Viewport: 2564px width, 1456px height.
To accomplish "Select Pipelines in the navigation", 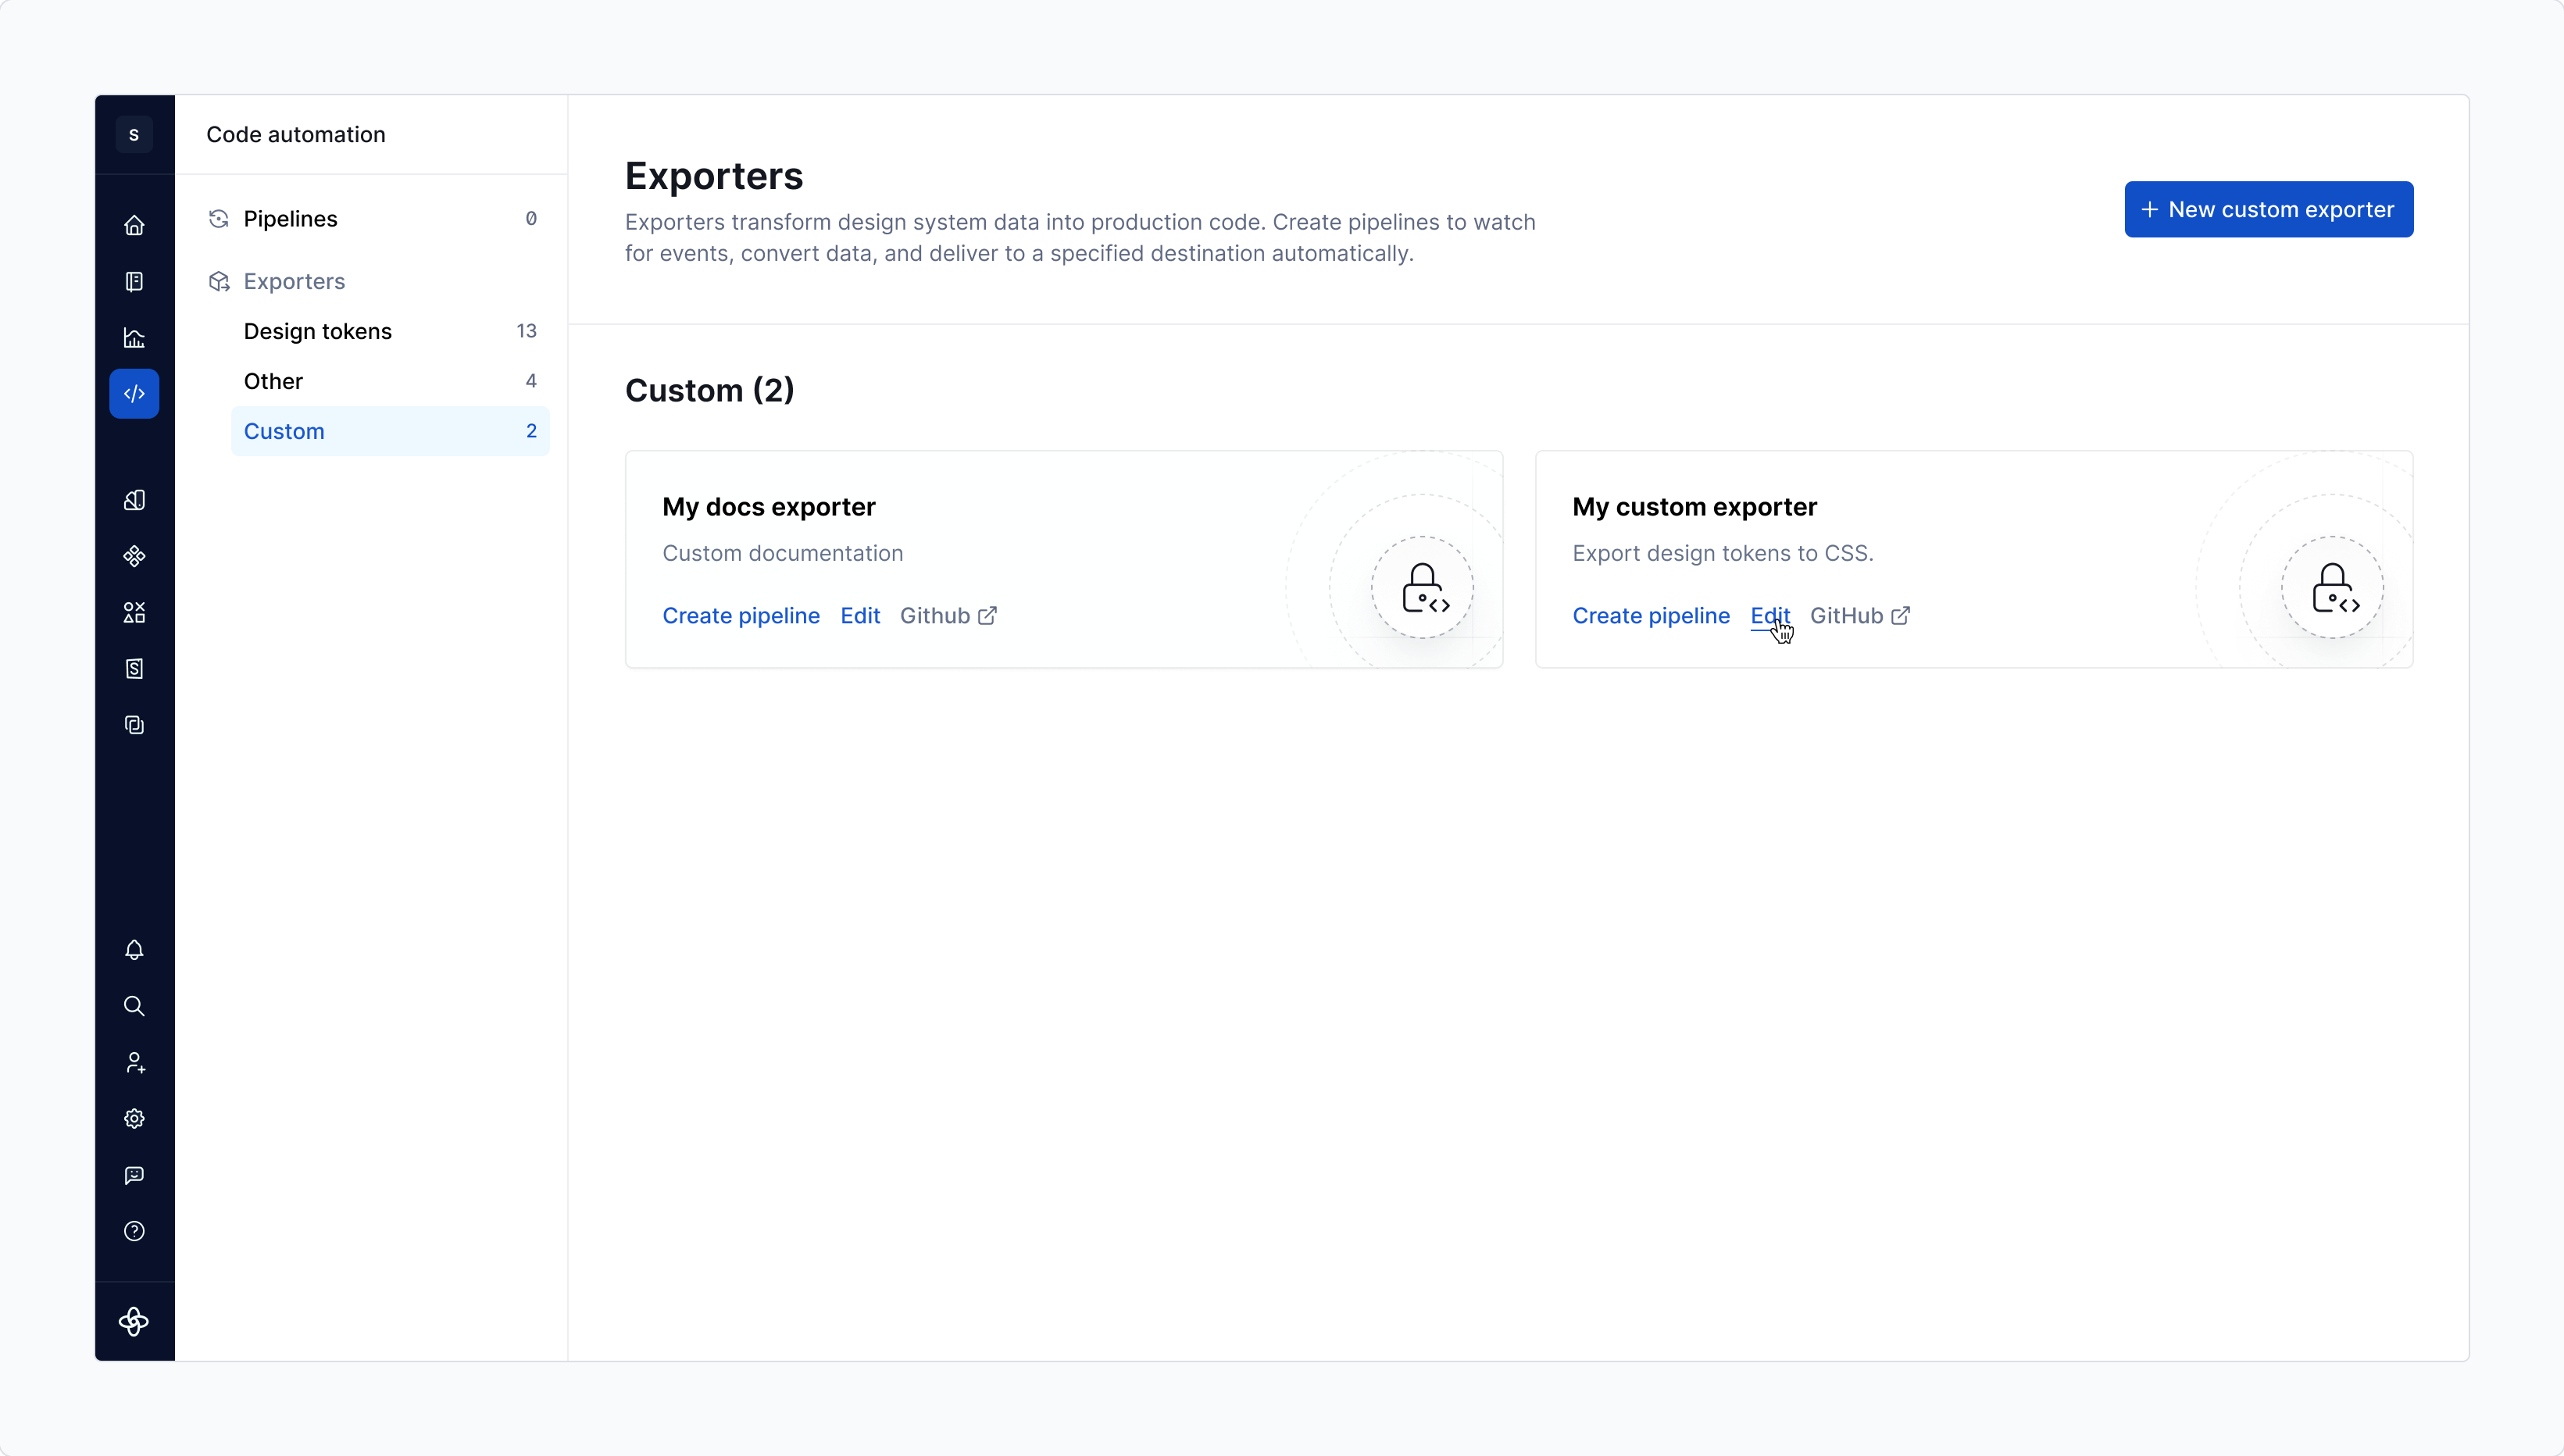I will click(x=290, y=219).
